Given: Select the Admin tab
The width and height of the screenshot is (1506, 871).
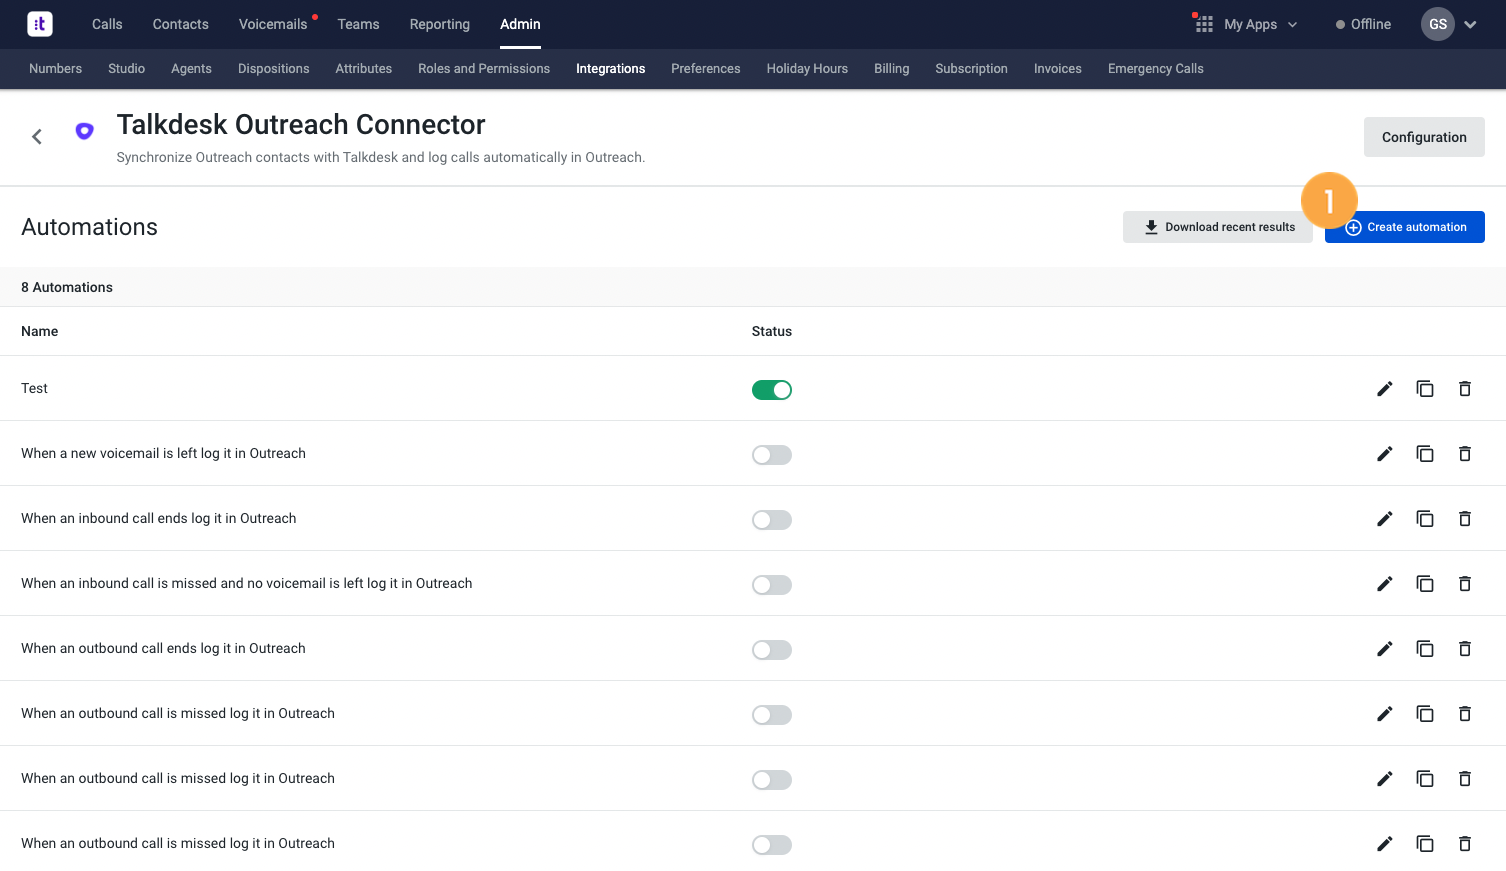Looking at the screenshot, I should [x=520, y=24].
